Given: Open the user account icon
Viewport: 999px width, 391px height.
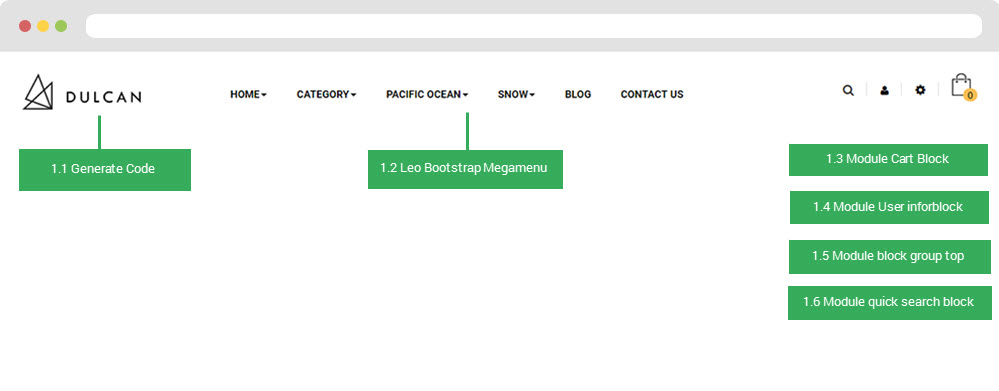Looking at the screenshot, I should 884,90.
